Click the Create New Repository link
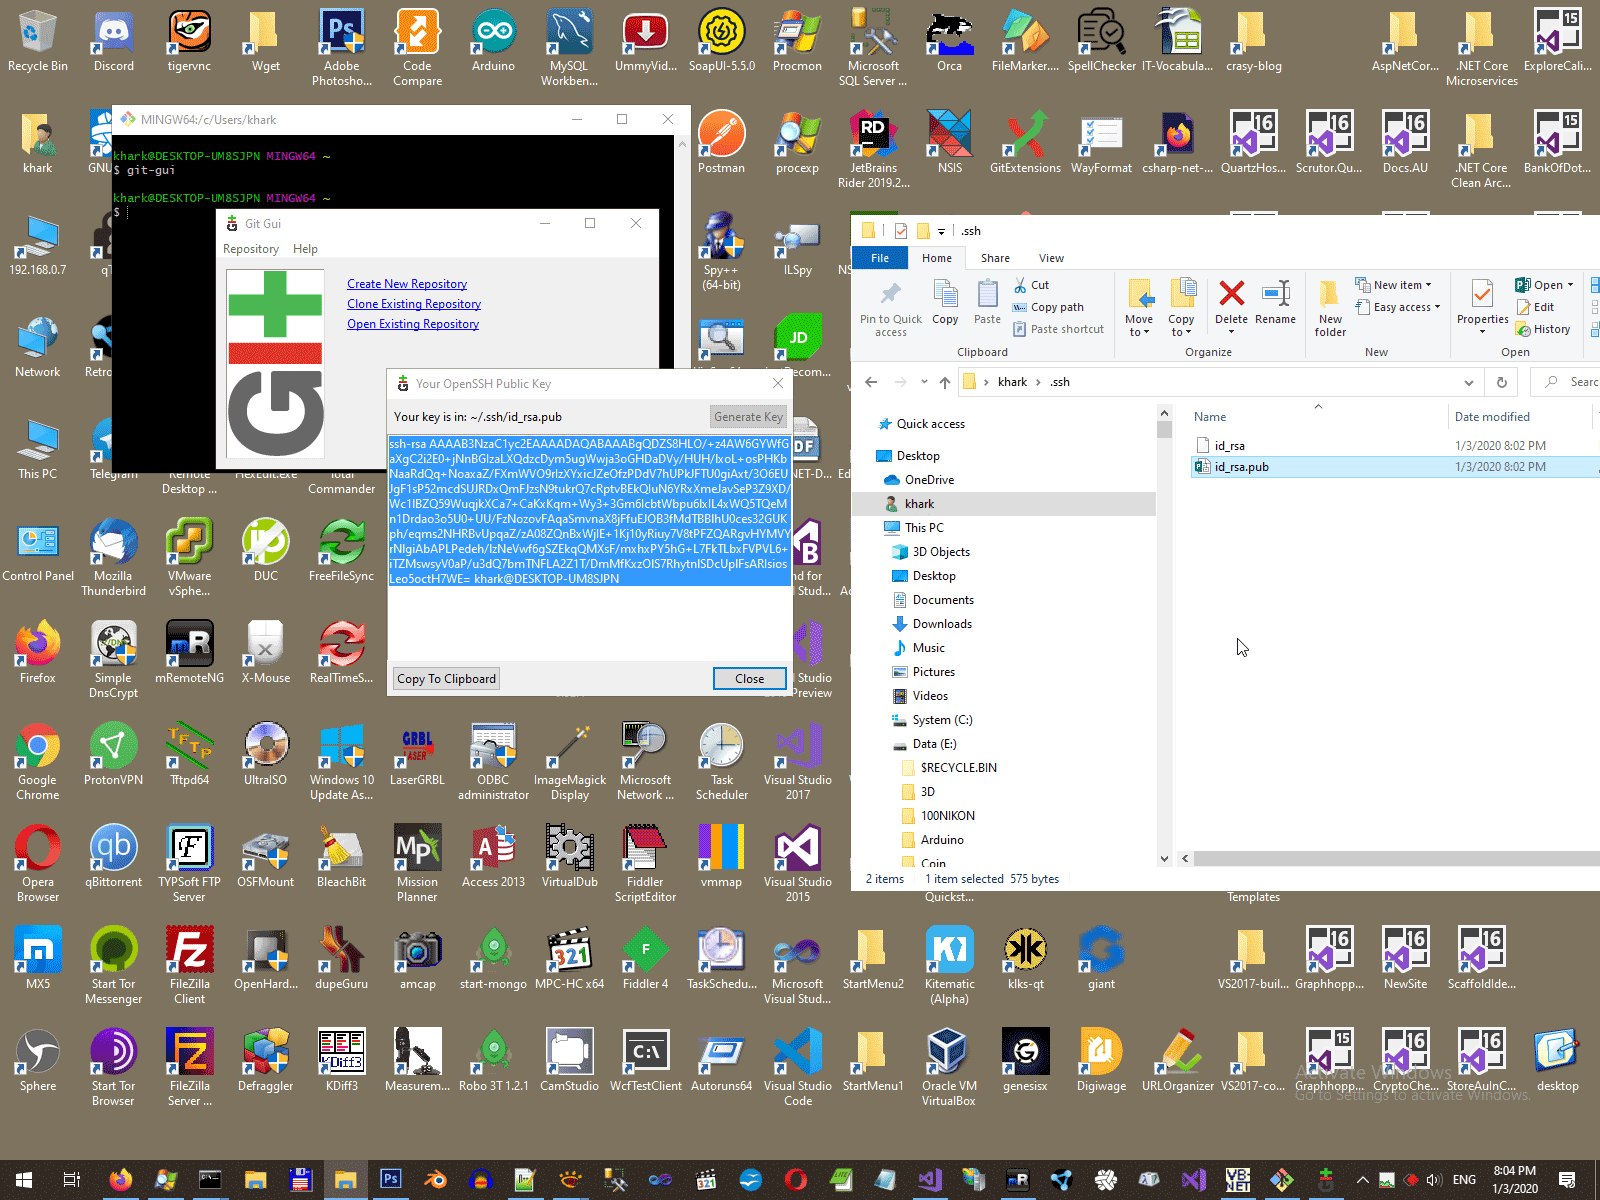Screen dimensions: 1600x1200 (x=407, y=284)
